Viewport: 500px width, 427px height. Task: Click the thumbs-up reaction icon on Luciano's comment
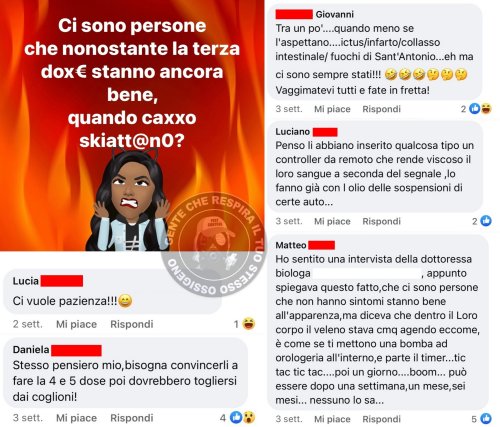[x=486, y=221]
